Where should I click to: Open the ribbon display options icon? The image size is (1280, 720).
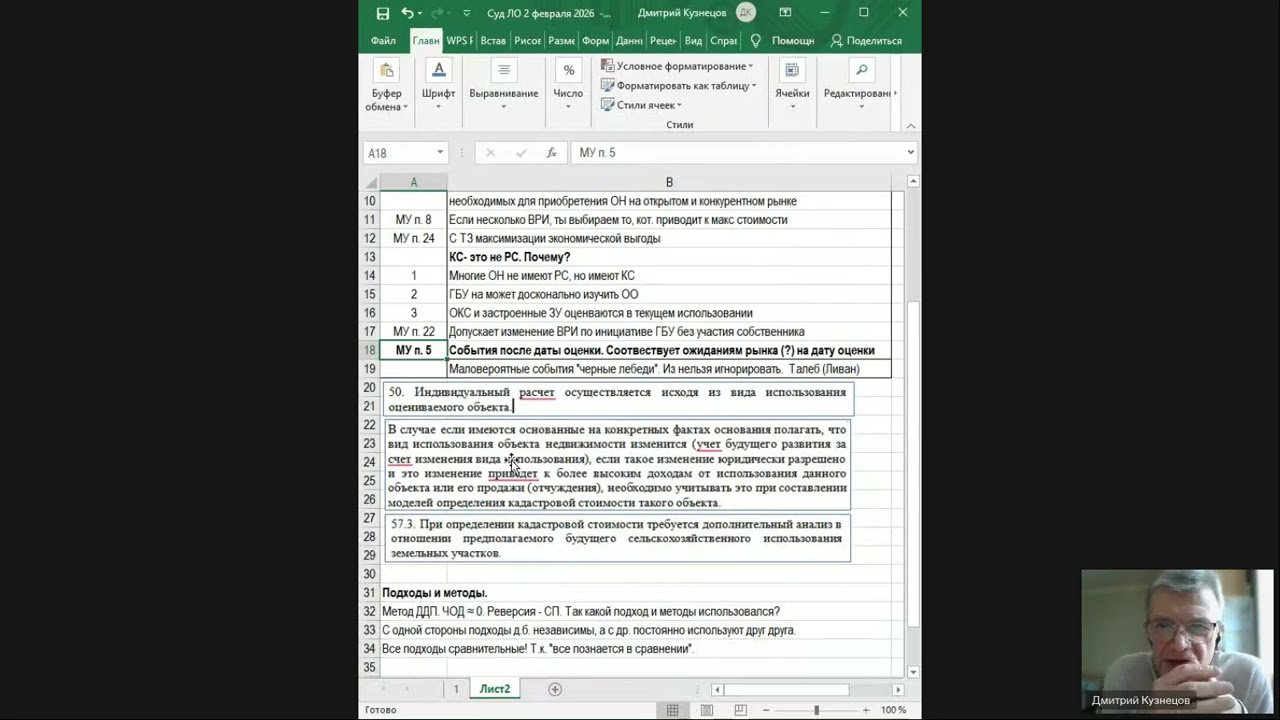coord(785,13)
